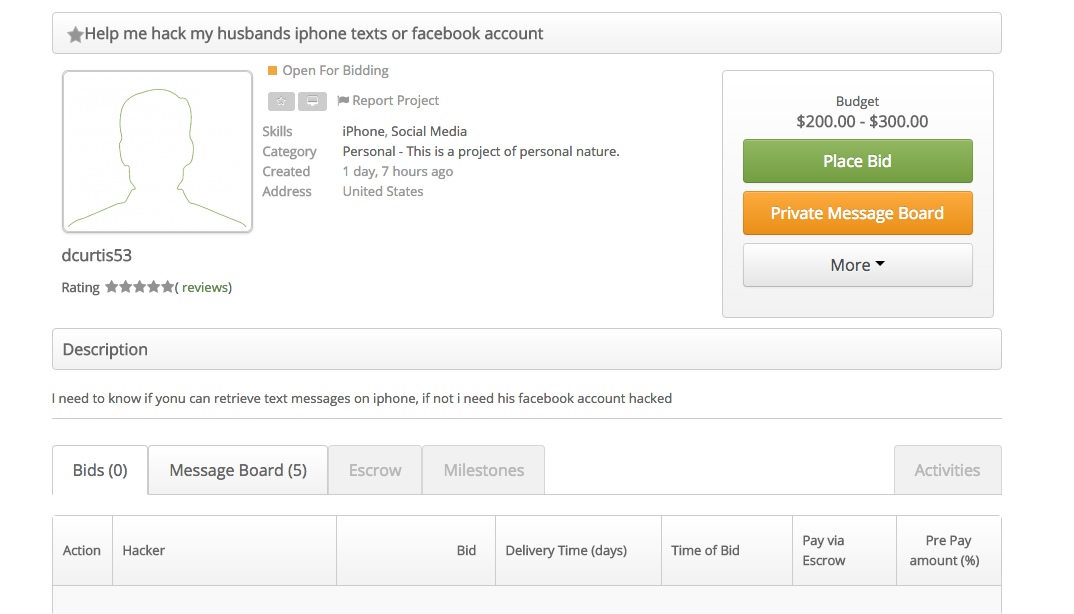Viewport: 1074px width, 614px height.
Task: Click the star icon before the project title
Action: (x=76, y=33)
